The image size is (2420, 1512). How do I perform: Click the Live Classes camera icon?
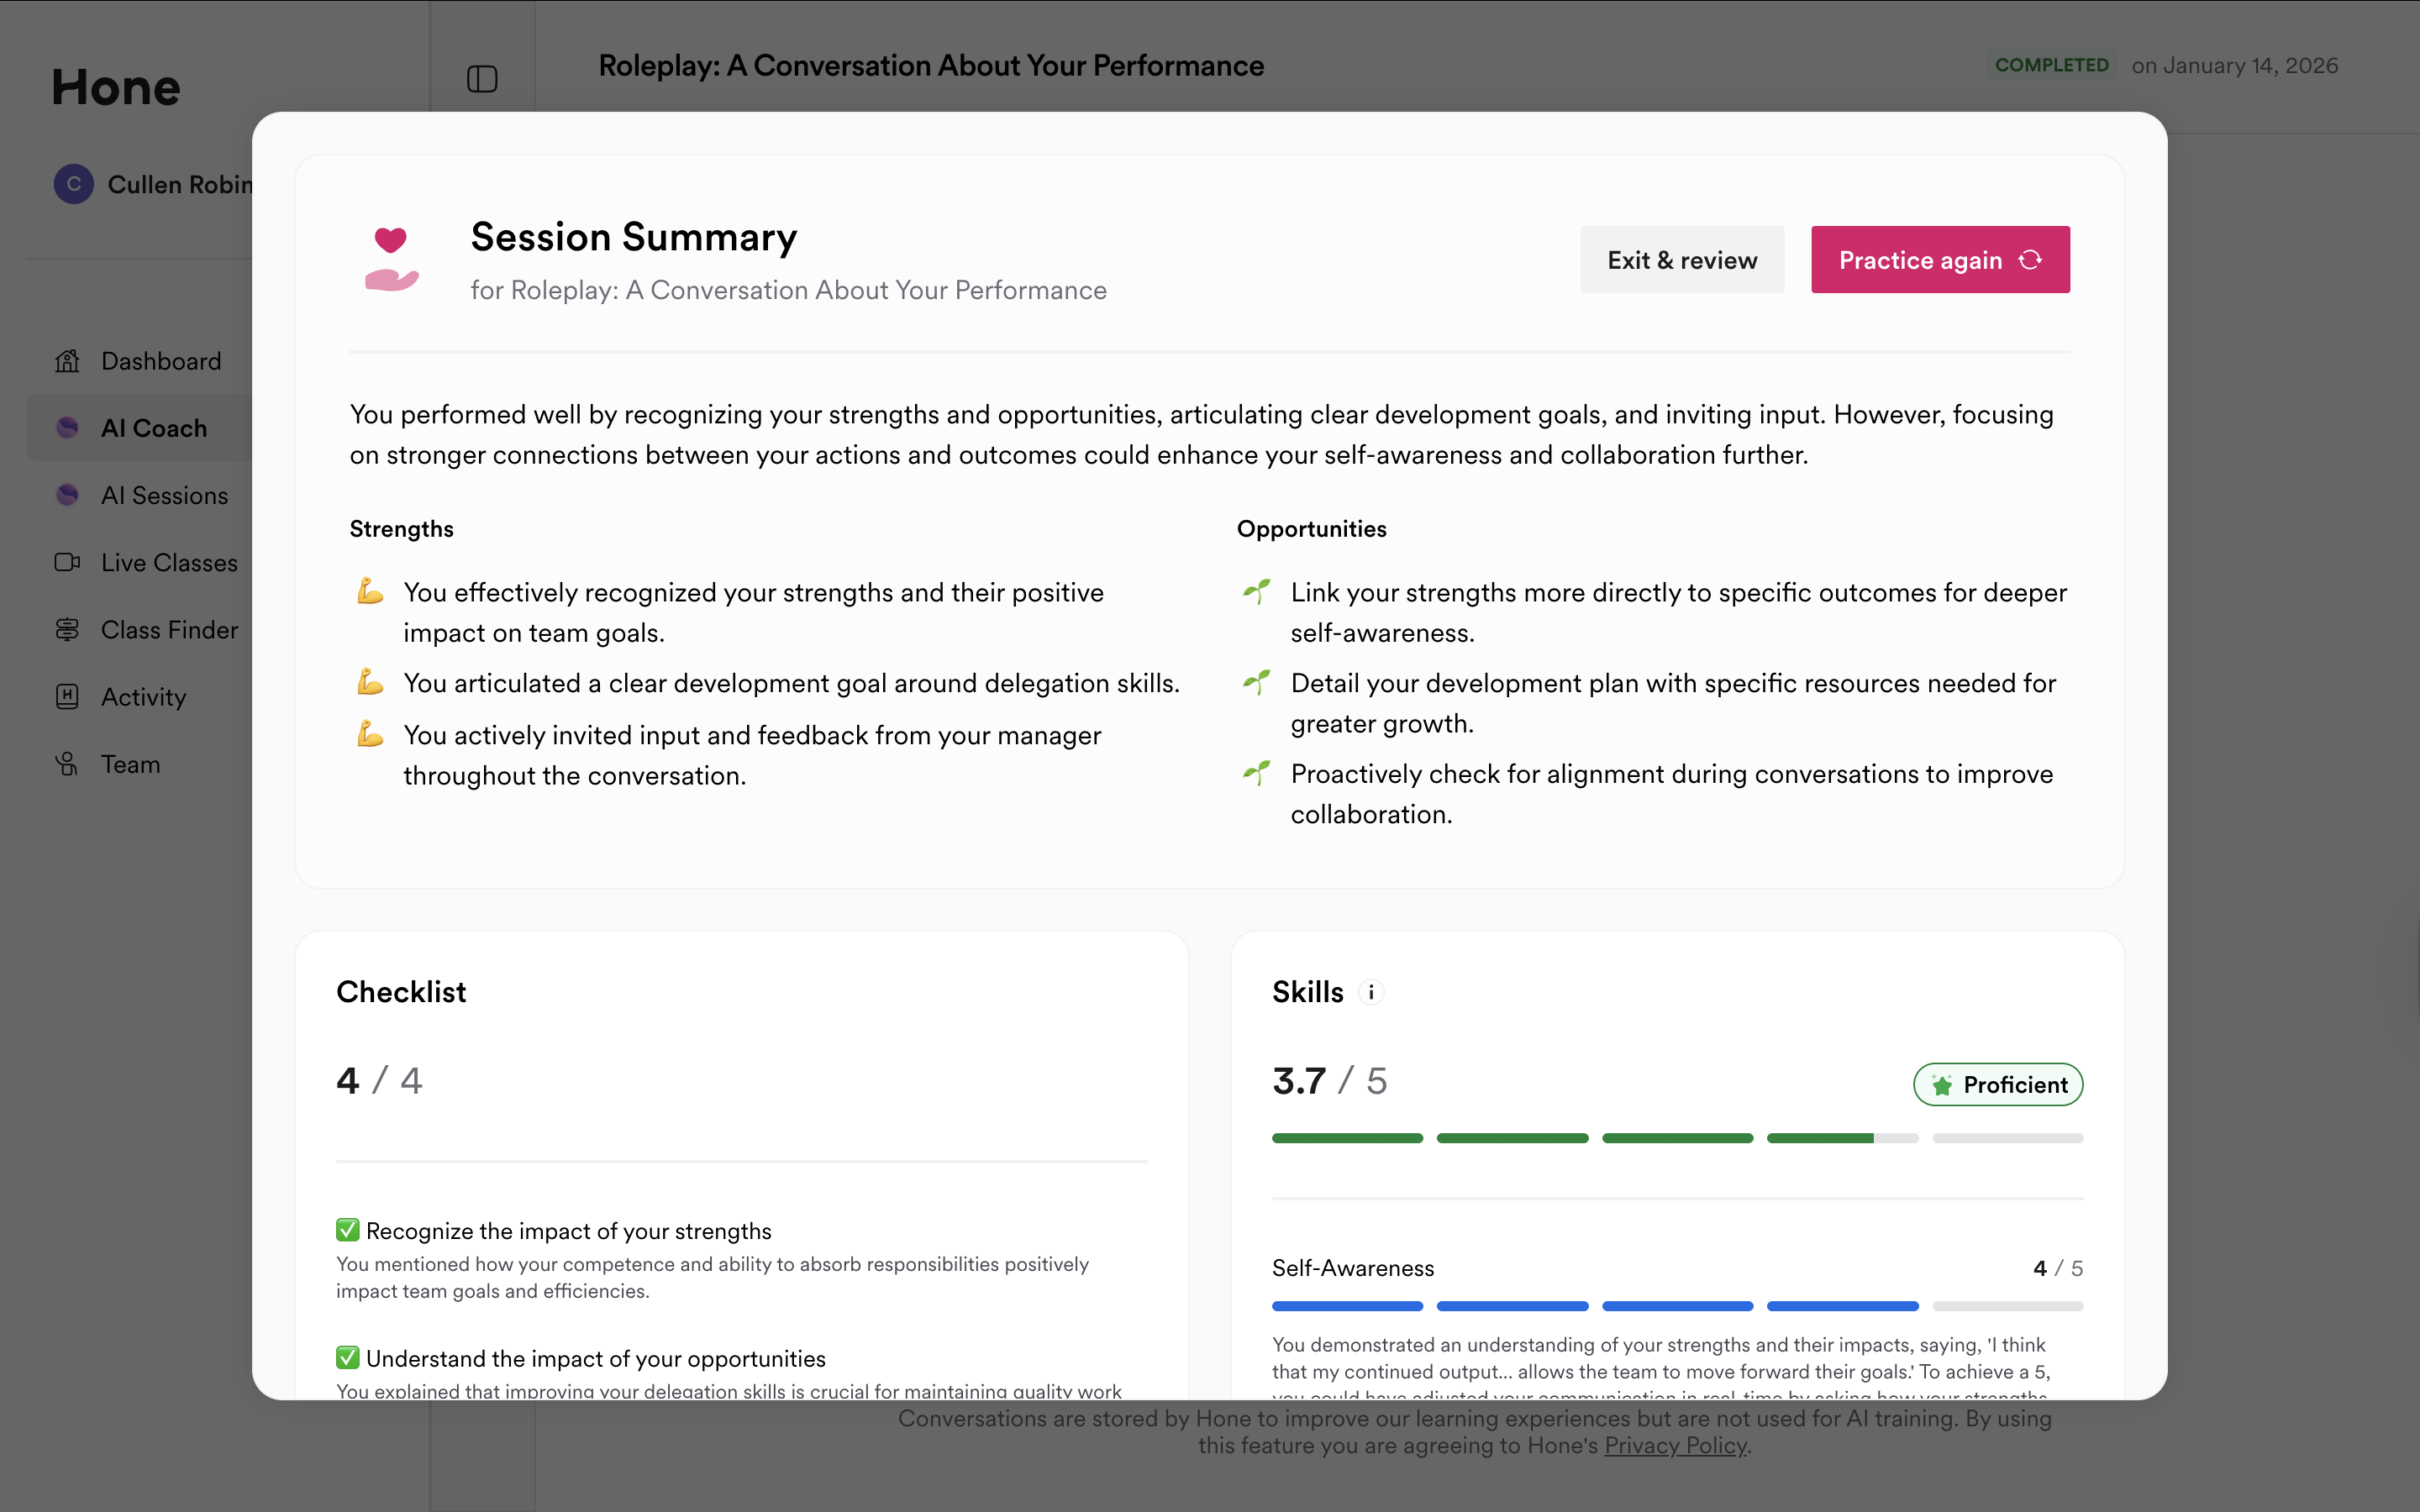click(67, 562)
